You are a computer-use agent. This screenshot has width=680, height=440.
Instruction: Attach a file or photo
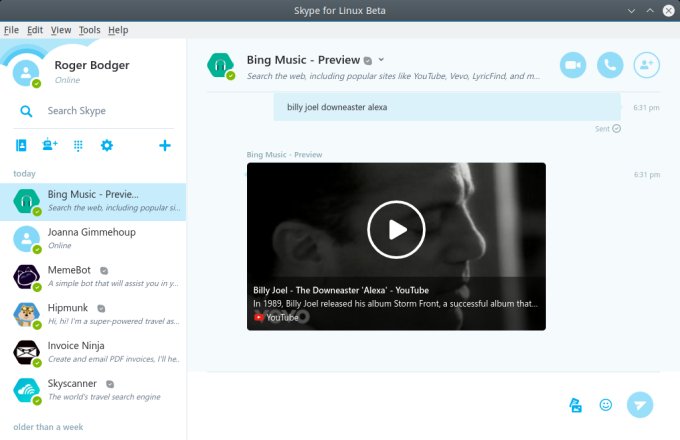click(575, 405)
